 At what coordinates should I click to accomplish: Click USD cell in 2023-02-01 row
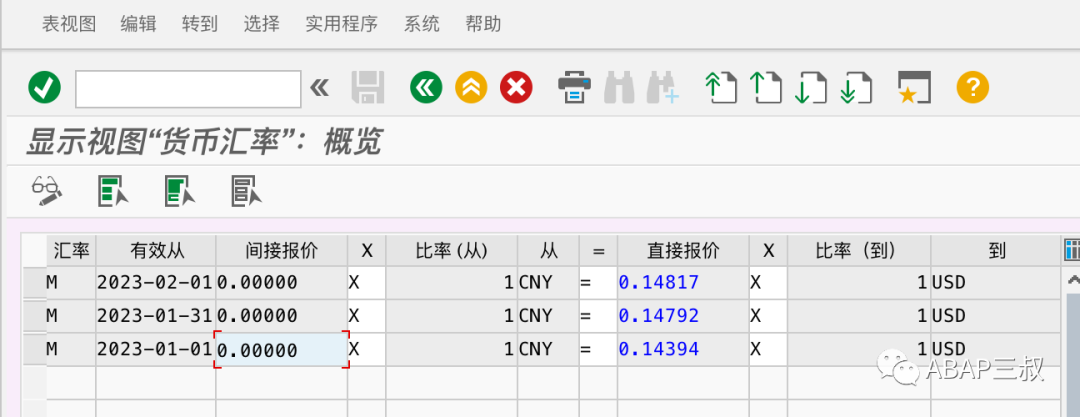995,283
